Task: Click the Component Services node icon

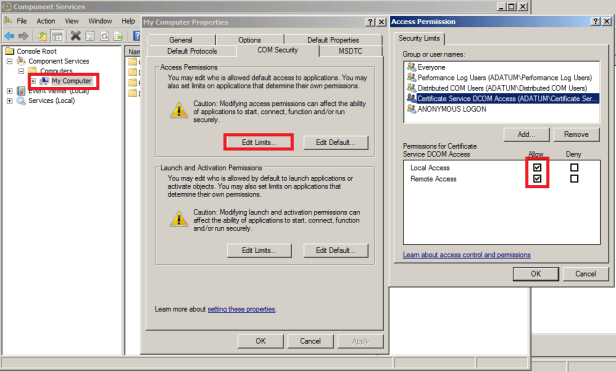Action: coord(22,61)
